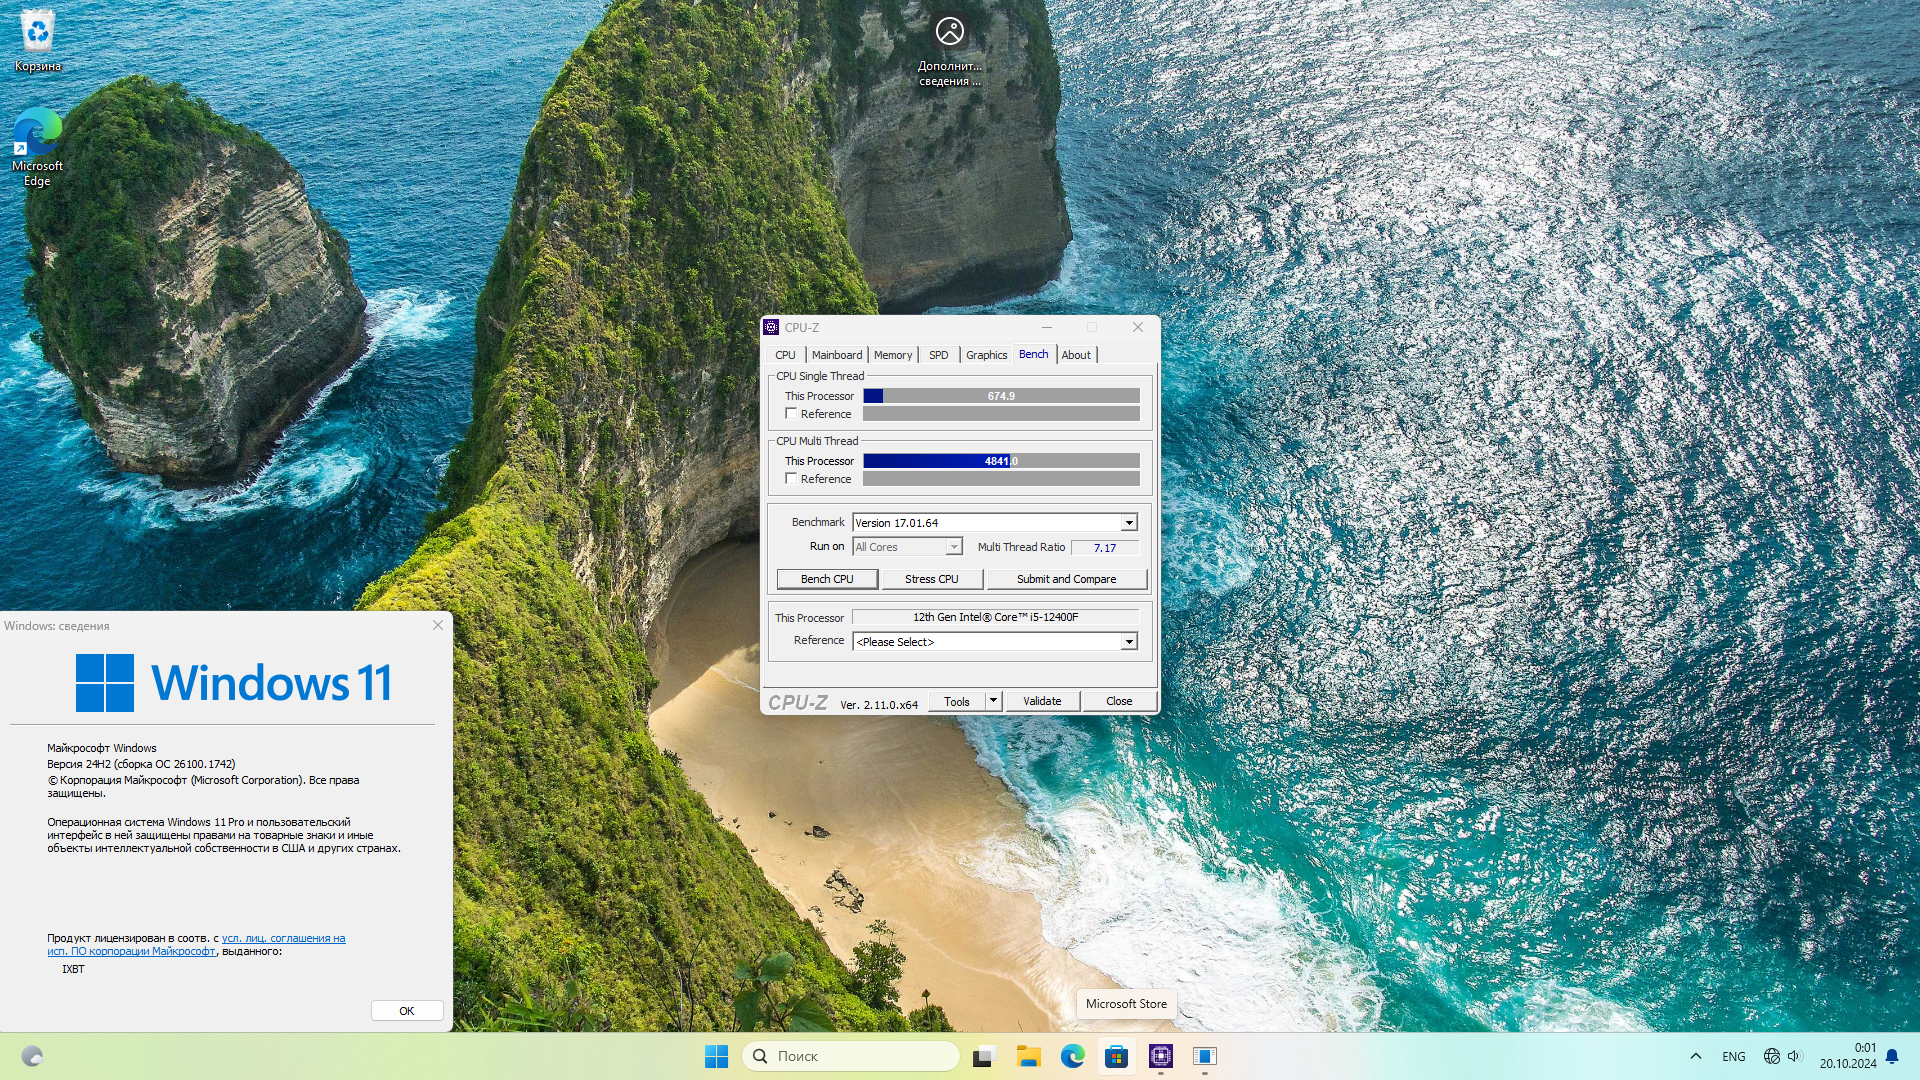Switch to the Mainboard tab
Viewport: 1920px width, 1080px height.
point(836,355)
